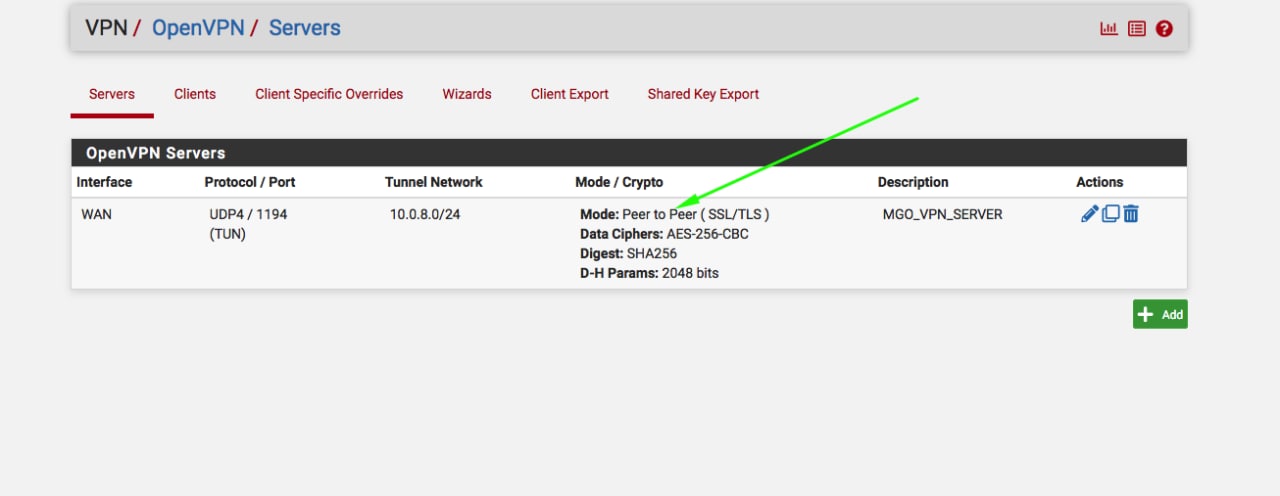This screenshot has height=496, width=1280.
Task: Select the Digest: SHA256 text
Action: click(628, 253)
